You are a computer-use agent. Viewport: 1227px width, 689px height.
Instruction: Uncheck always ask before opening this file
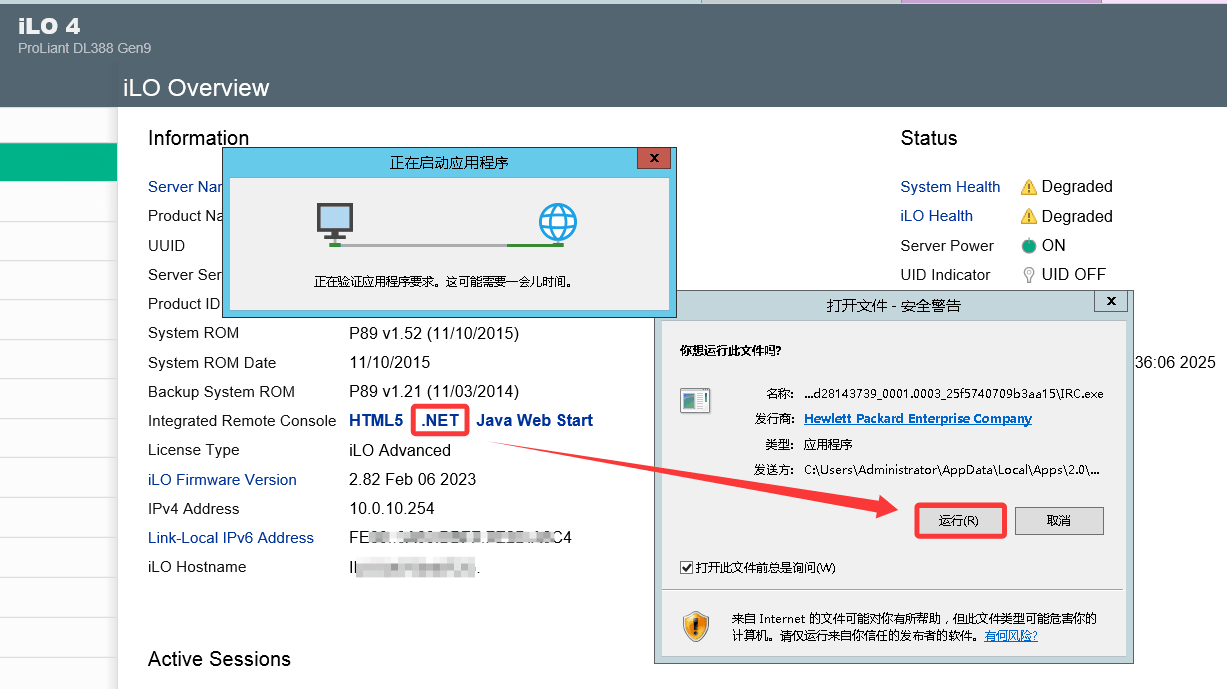click(x=687, y=568)
